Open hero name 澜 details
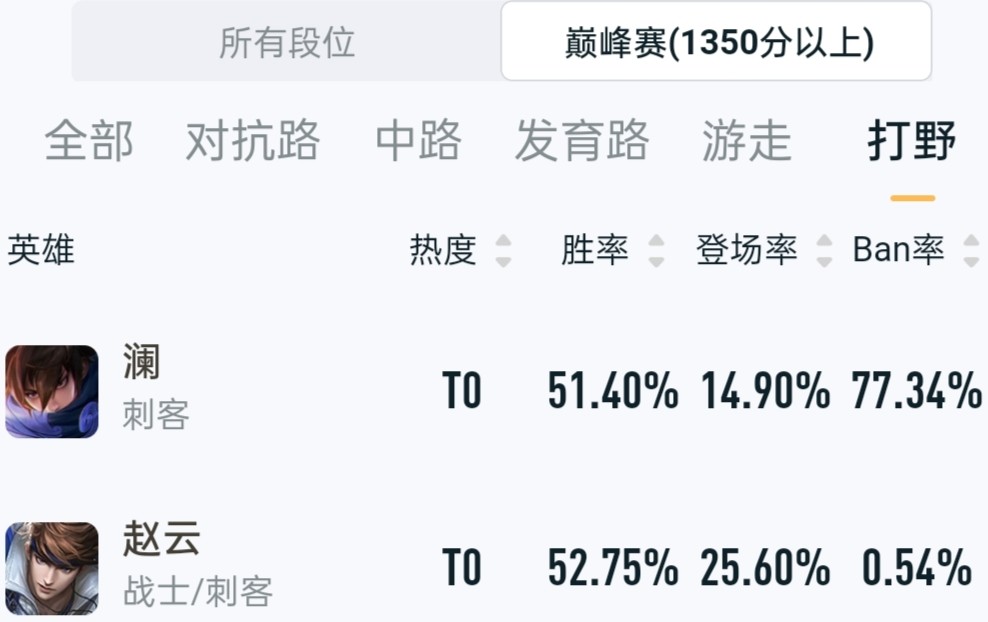 tap(141, 362)
